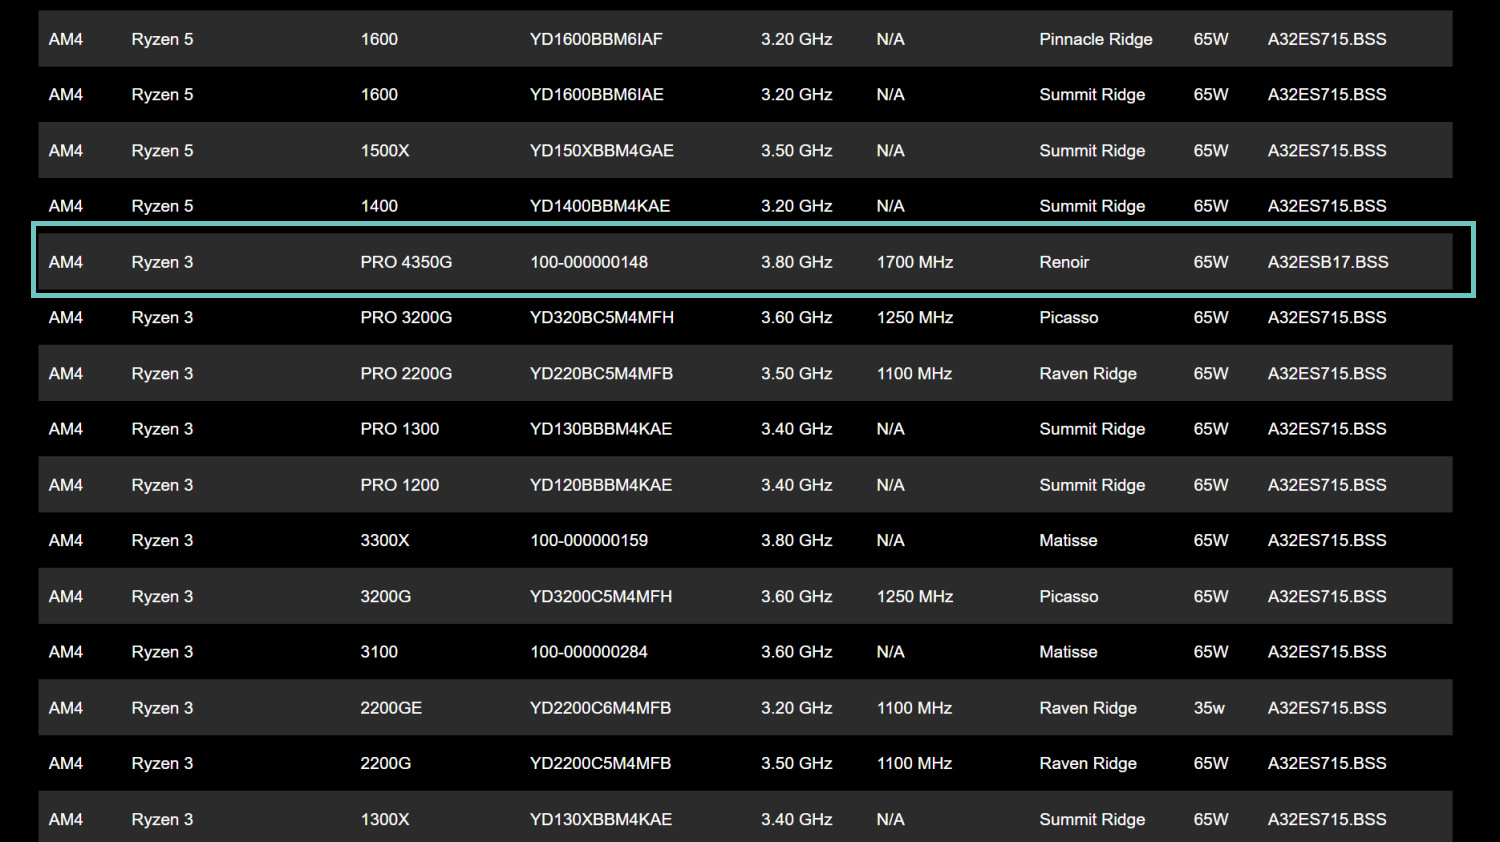Click BIOS version A32ESB17.BSS

1327,262
